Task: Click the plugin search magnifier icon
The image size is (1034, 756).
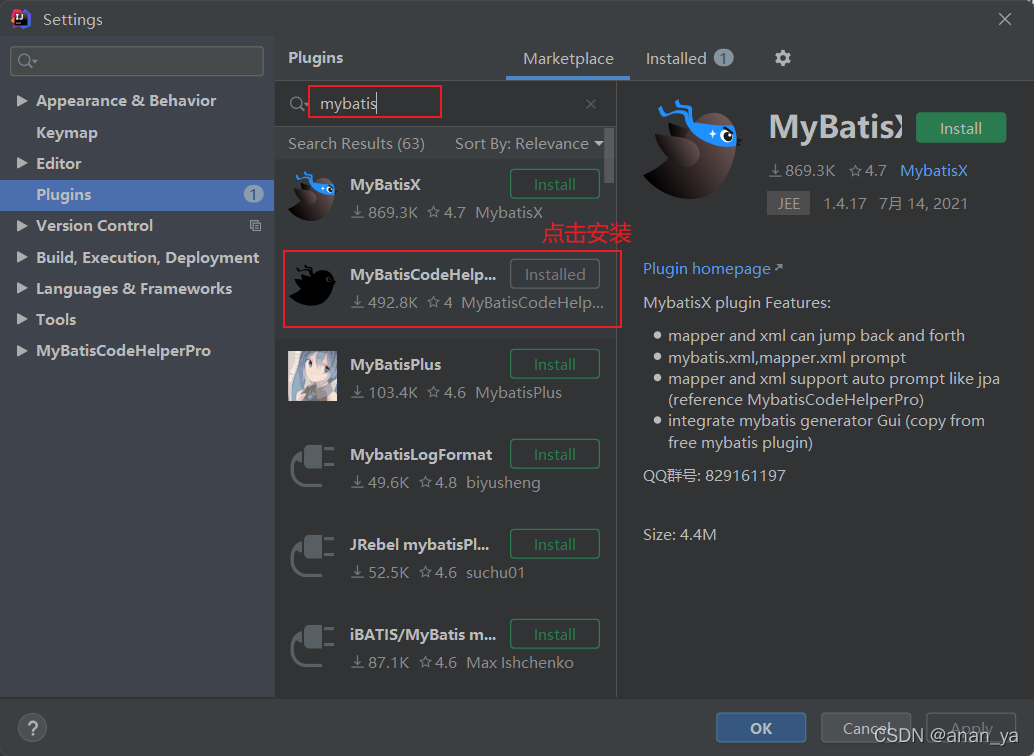Action: (x=298, y=104)
